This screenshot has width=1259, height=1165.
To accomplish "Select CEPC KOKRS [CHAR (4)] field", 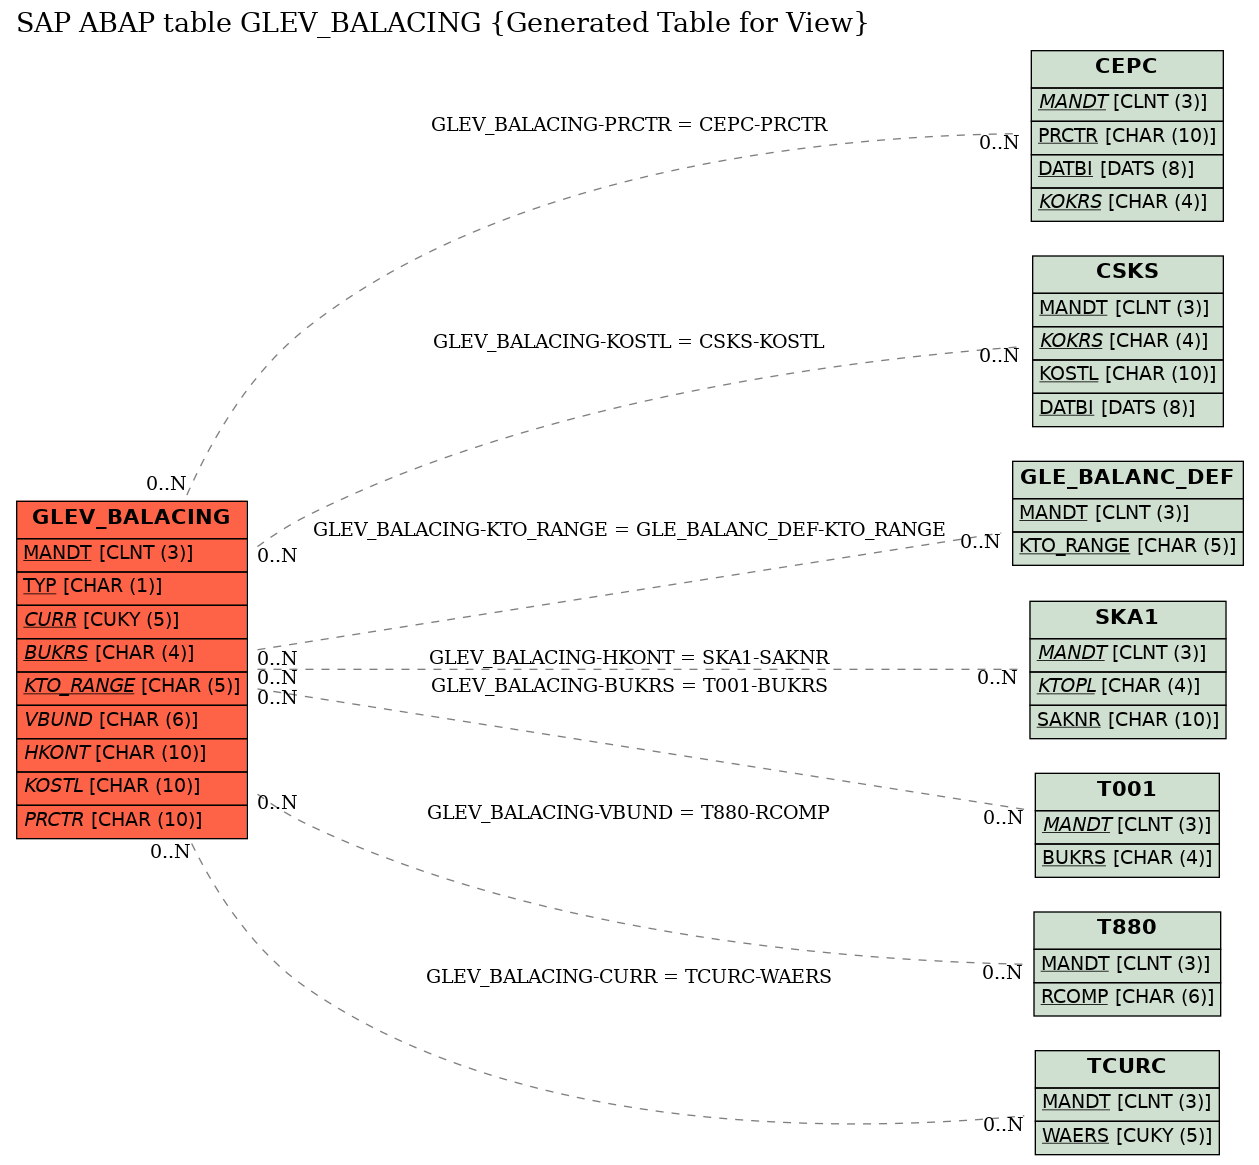I will 1127,203.
